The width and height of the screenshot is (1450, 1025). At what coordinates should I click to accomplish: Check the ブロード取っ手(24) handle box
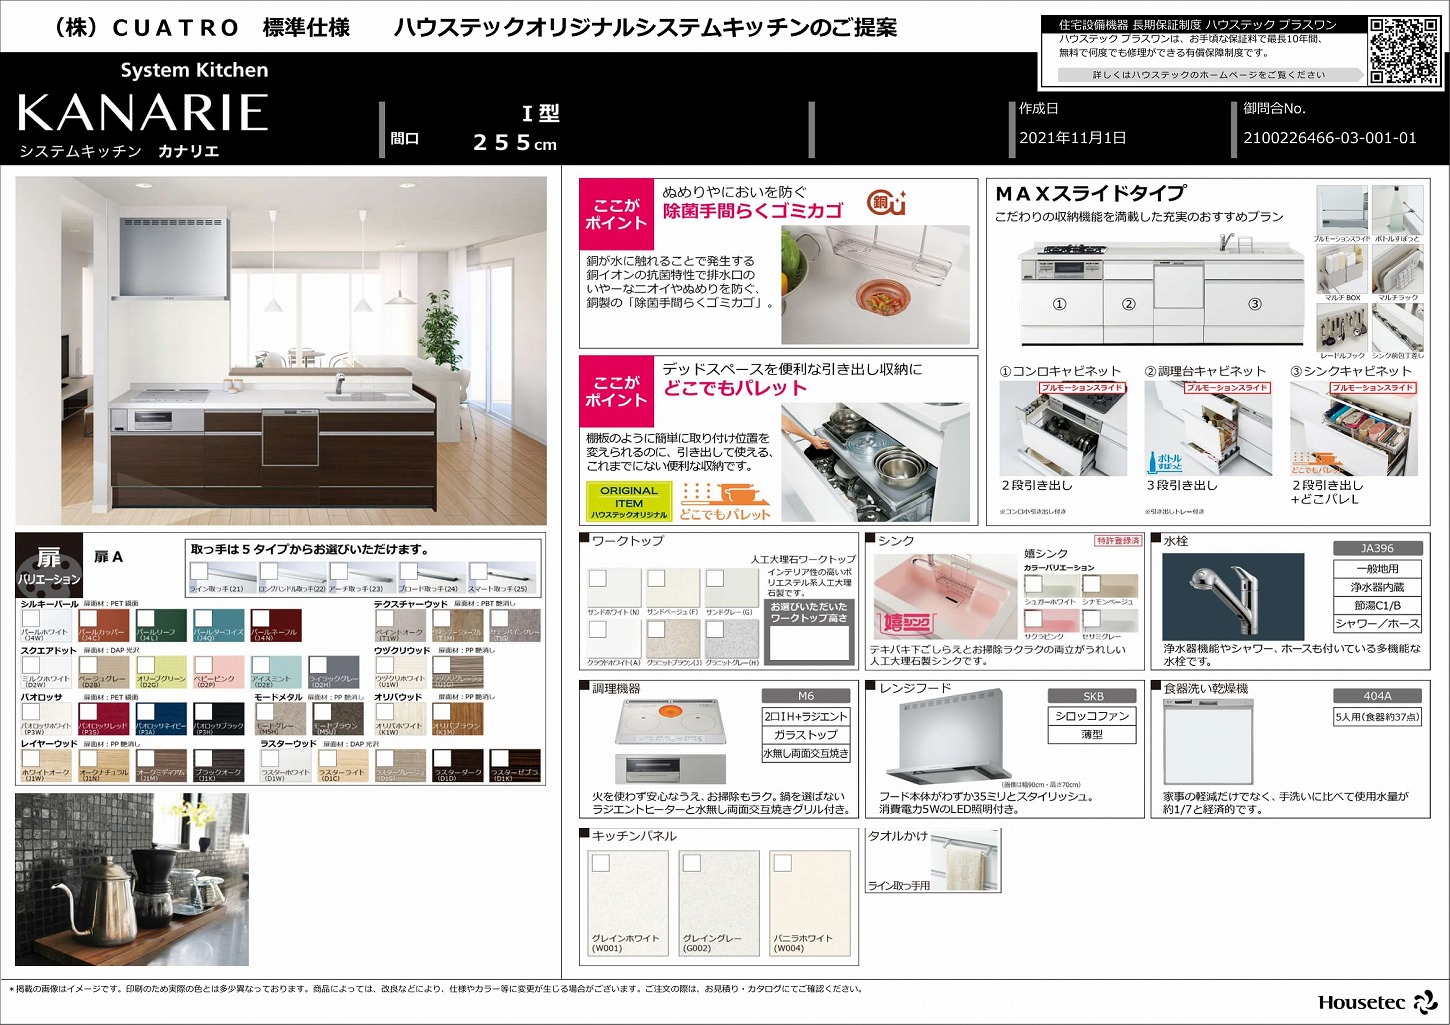point(408,571)
